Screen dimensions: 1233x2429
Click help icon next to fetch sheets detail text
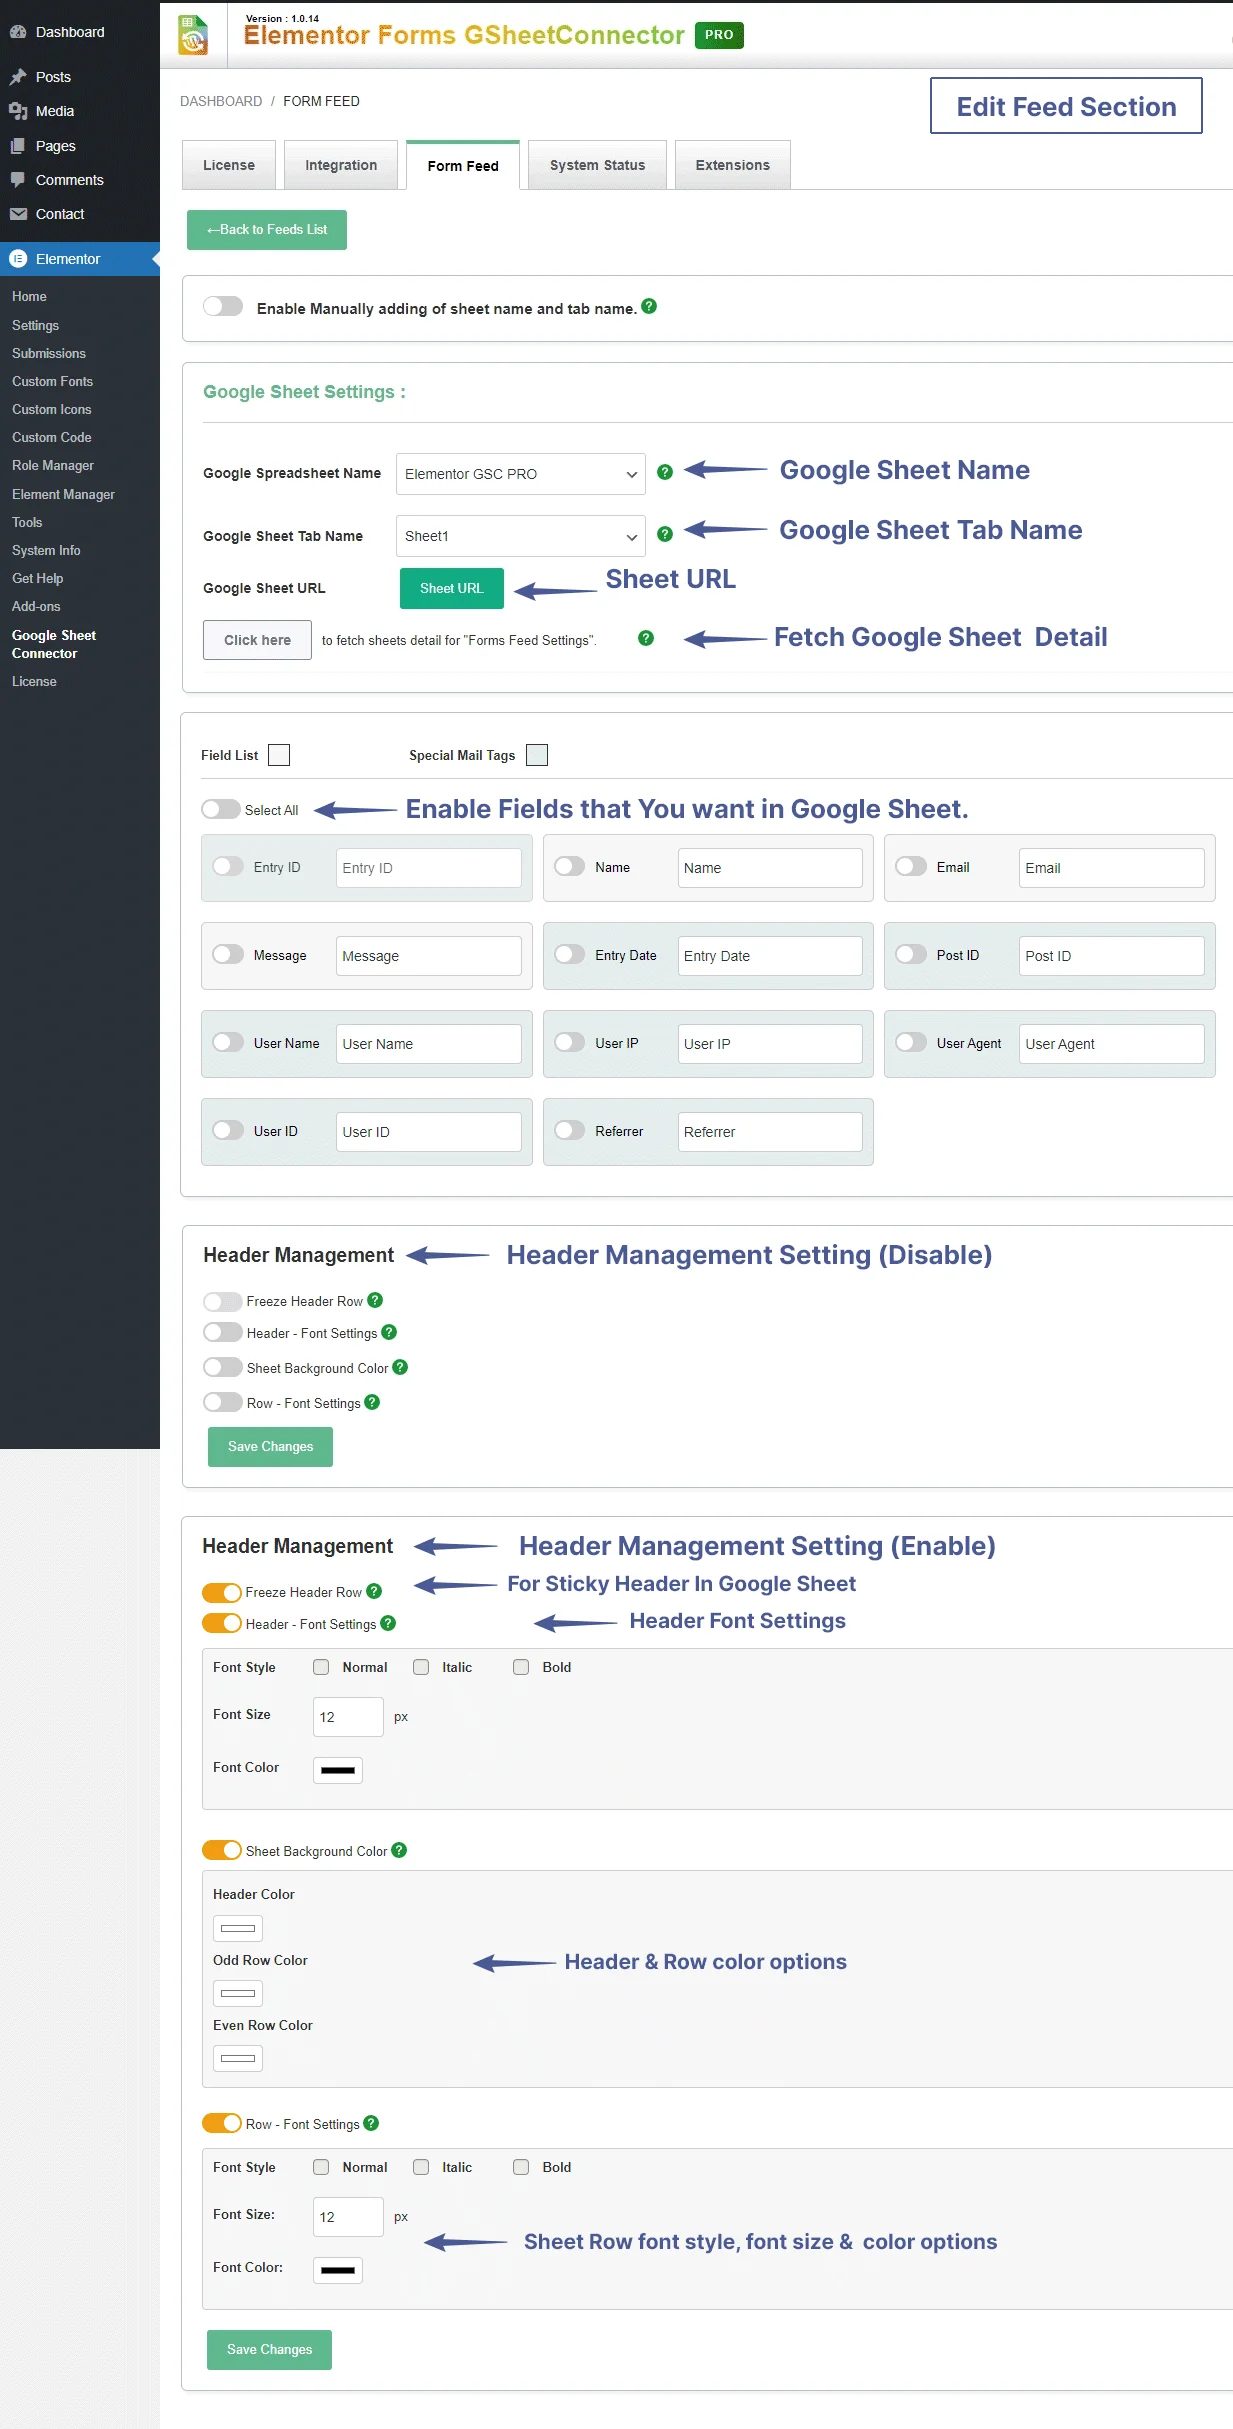pyautogui.click(x=646, y=638)
